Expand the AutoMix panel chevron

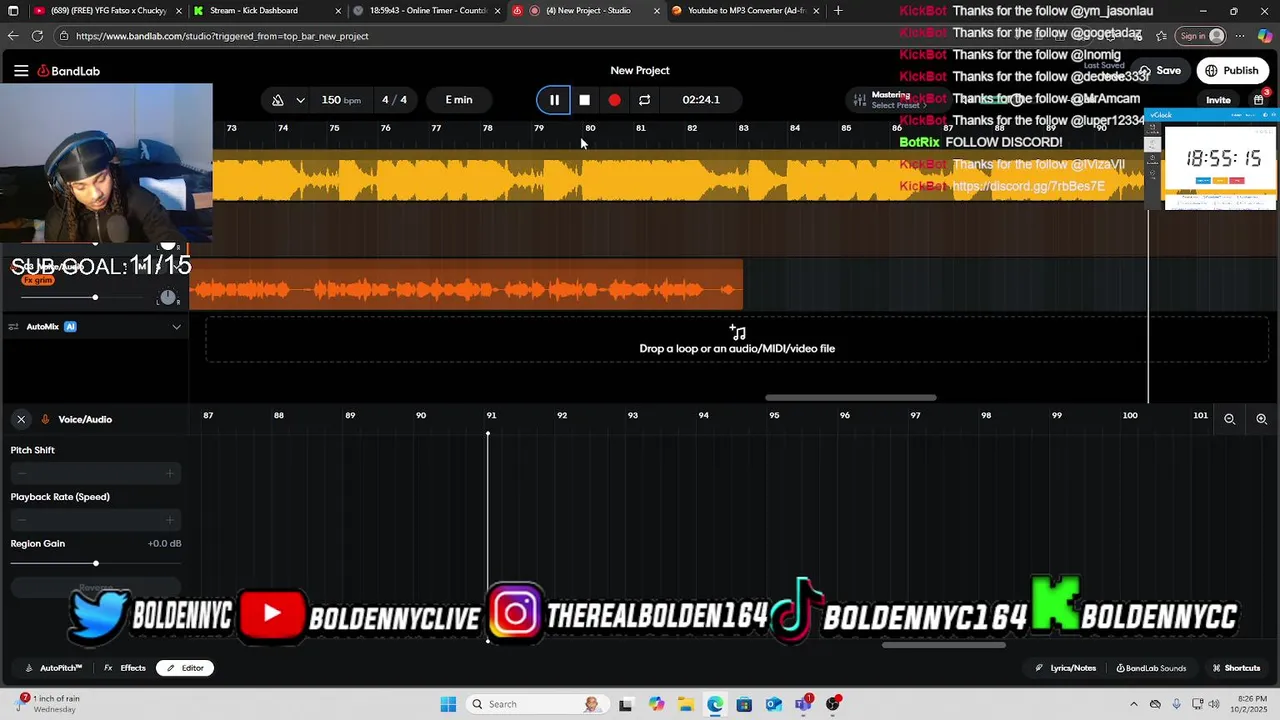point(177,327)
